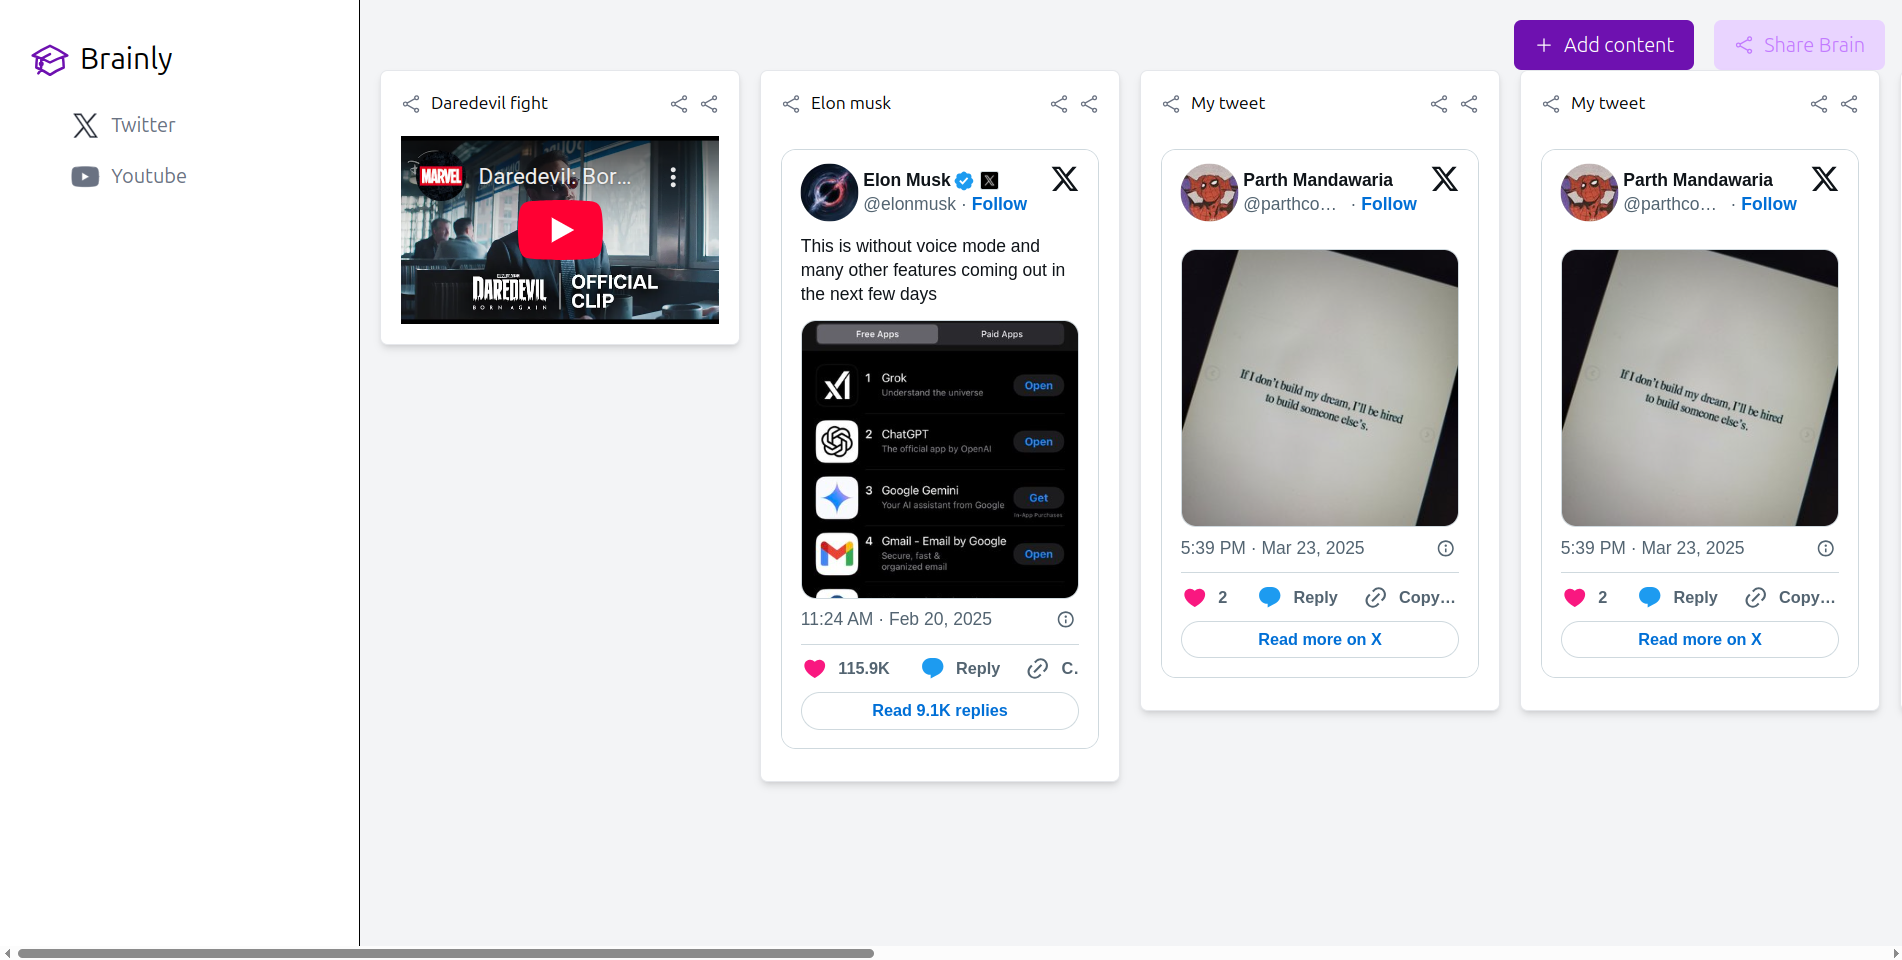Click share icon left of first My tweet title
The width and height of the screenshot is (1902, 960).
(1171, 104)
